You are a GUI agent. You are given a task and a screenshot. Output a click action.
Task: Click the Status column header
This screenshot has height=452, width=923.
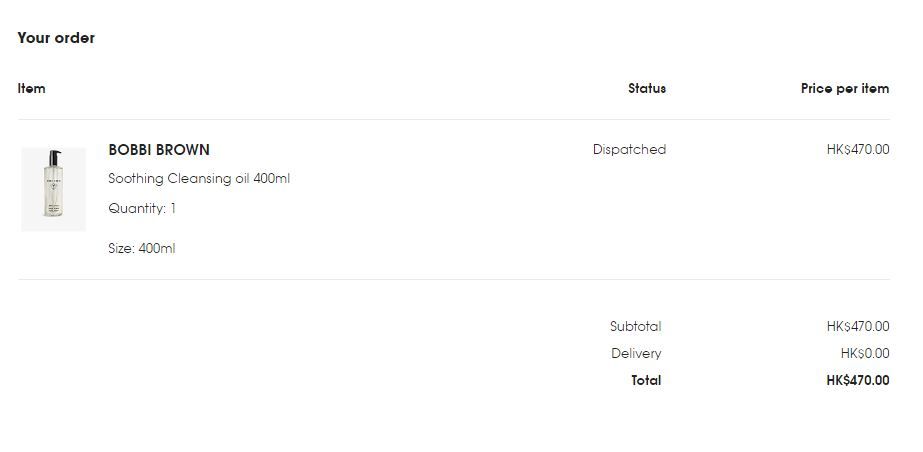(646, 89)
